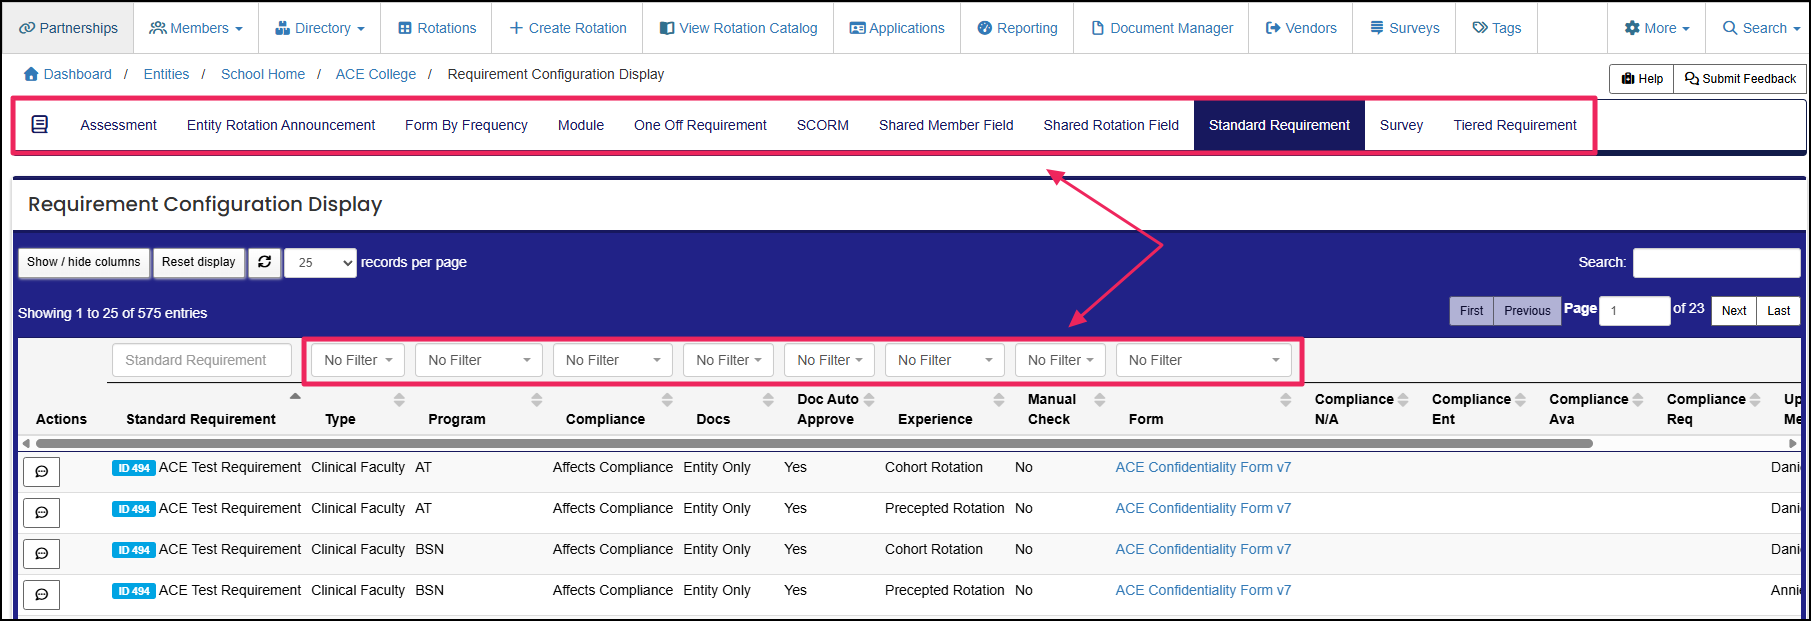
Task: Click comment action icon for AT Cohort Rotation row
Action: pos(41,471)
